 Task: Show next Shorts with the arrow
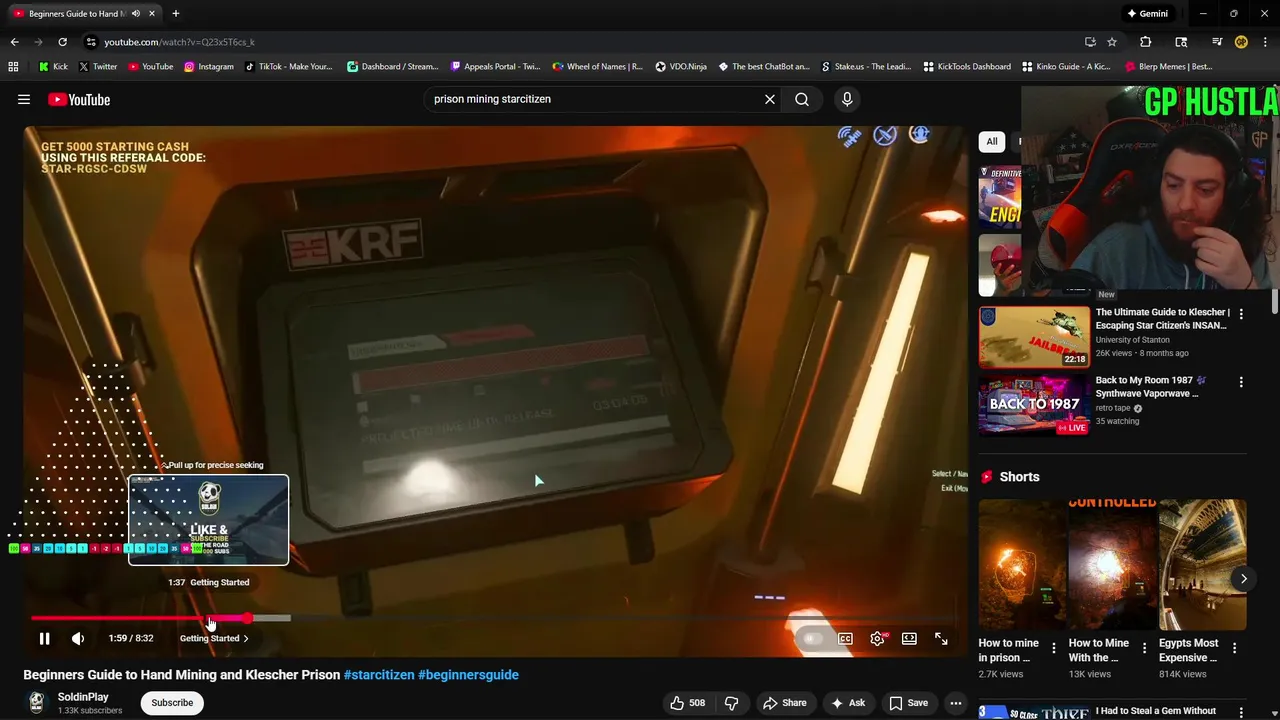click(1243, 579)
